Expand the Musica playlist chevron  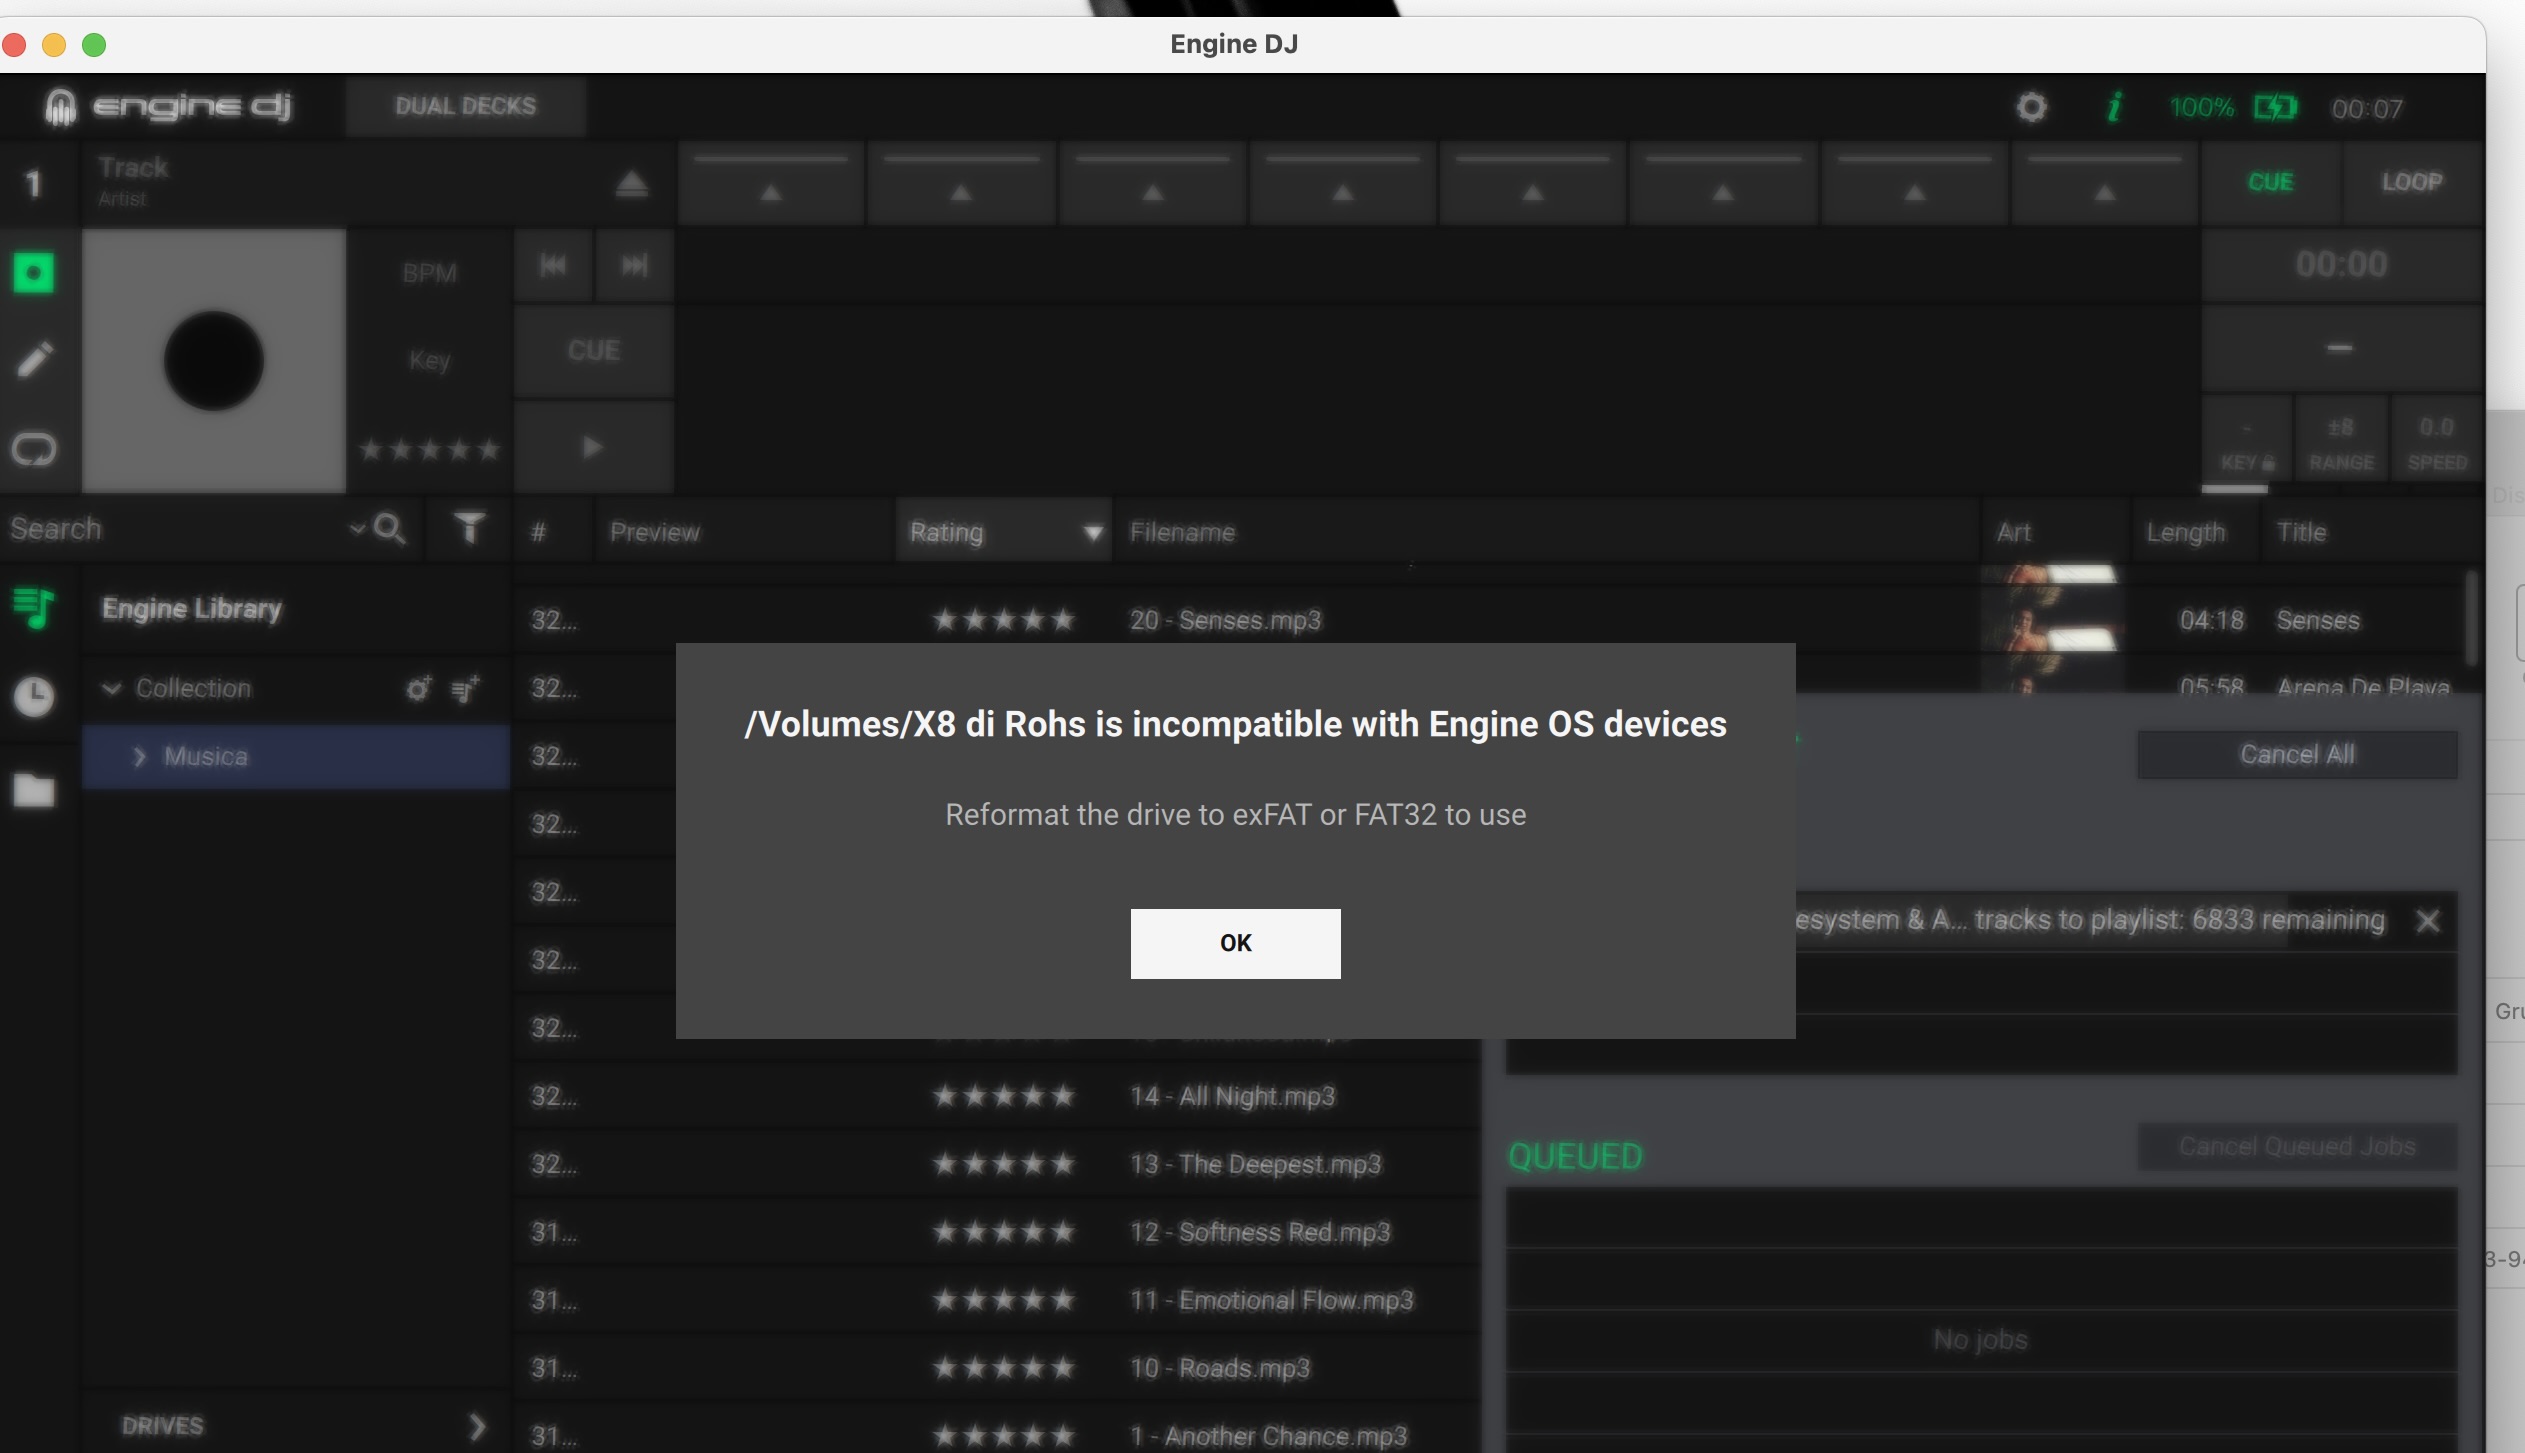click(140, 757)
